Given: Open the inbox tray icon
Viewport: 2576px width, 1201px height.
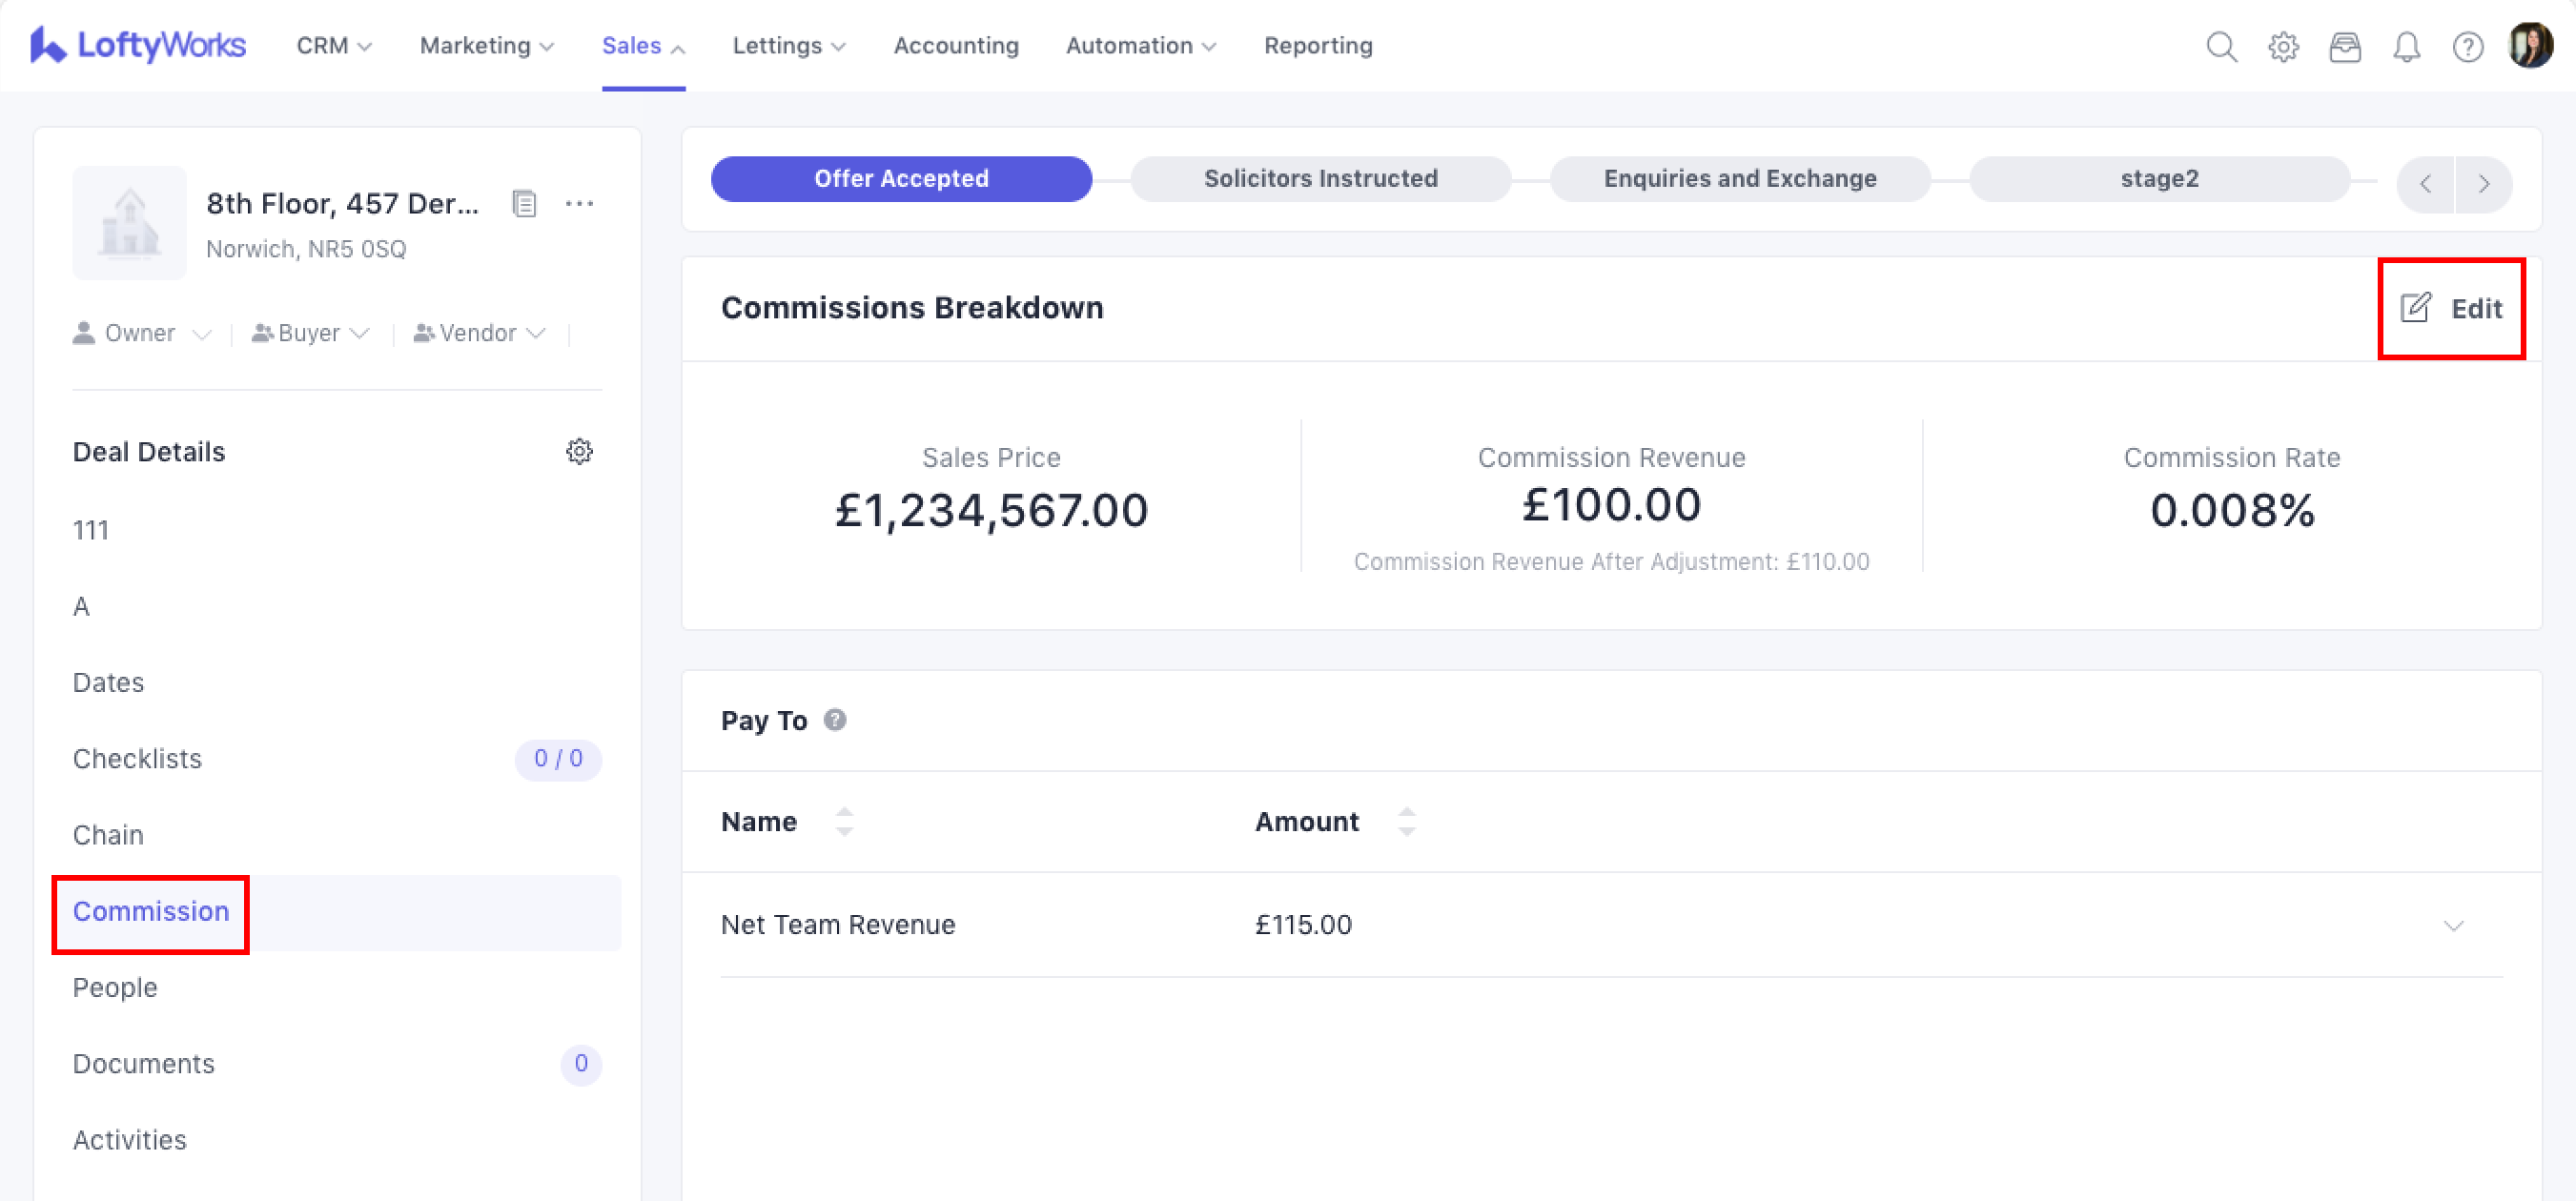Looking at the screenshot, I should [2345, 47].
